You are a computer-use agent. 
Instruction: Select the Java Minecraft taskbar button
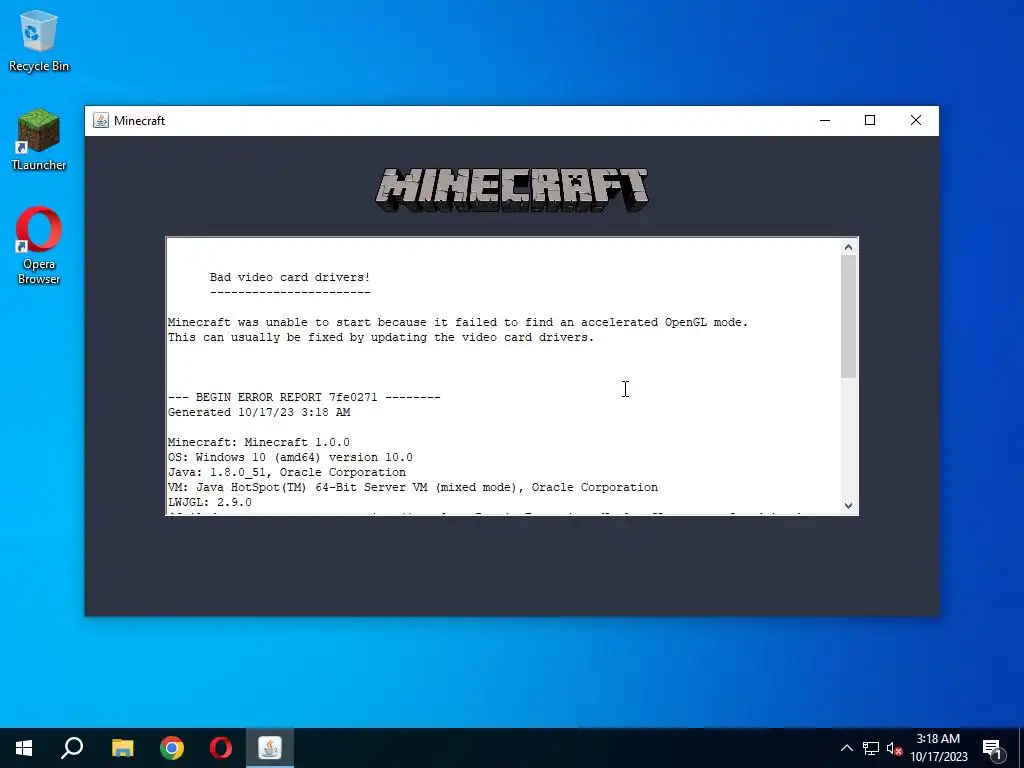270,748
